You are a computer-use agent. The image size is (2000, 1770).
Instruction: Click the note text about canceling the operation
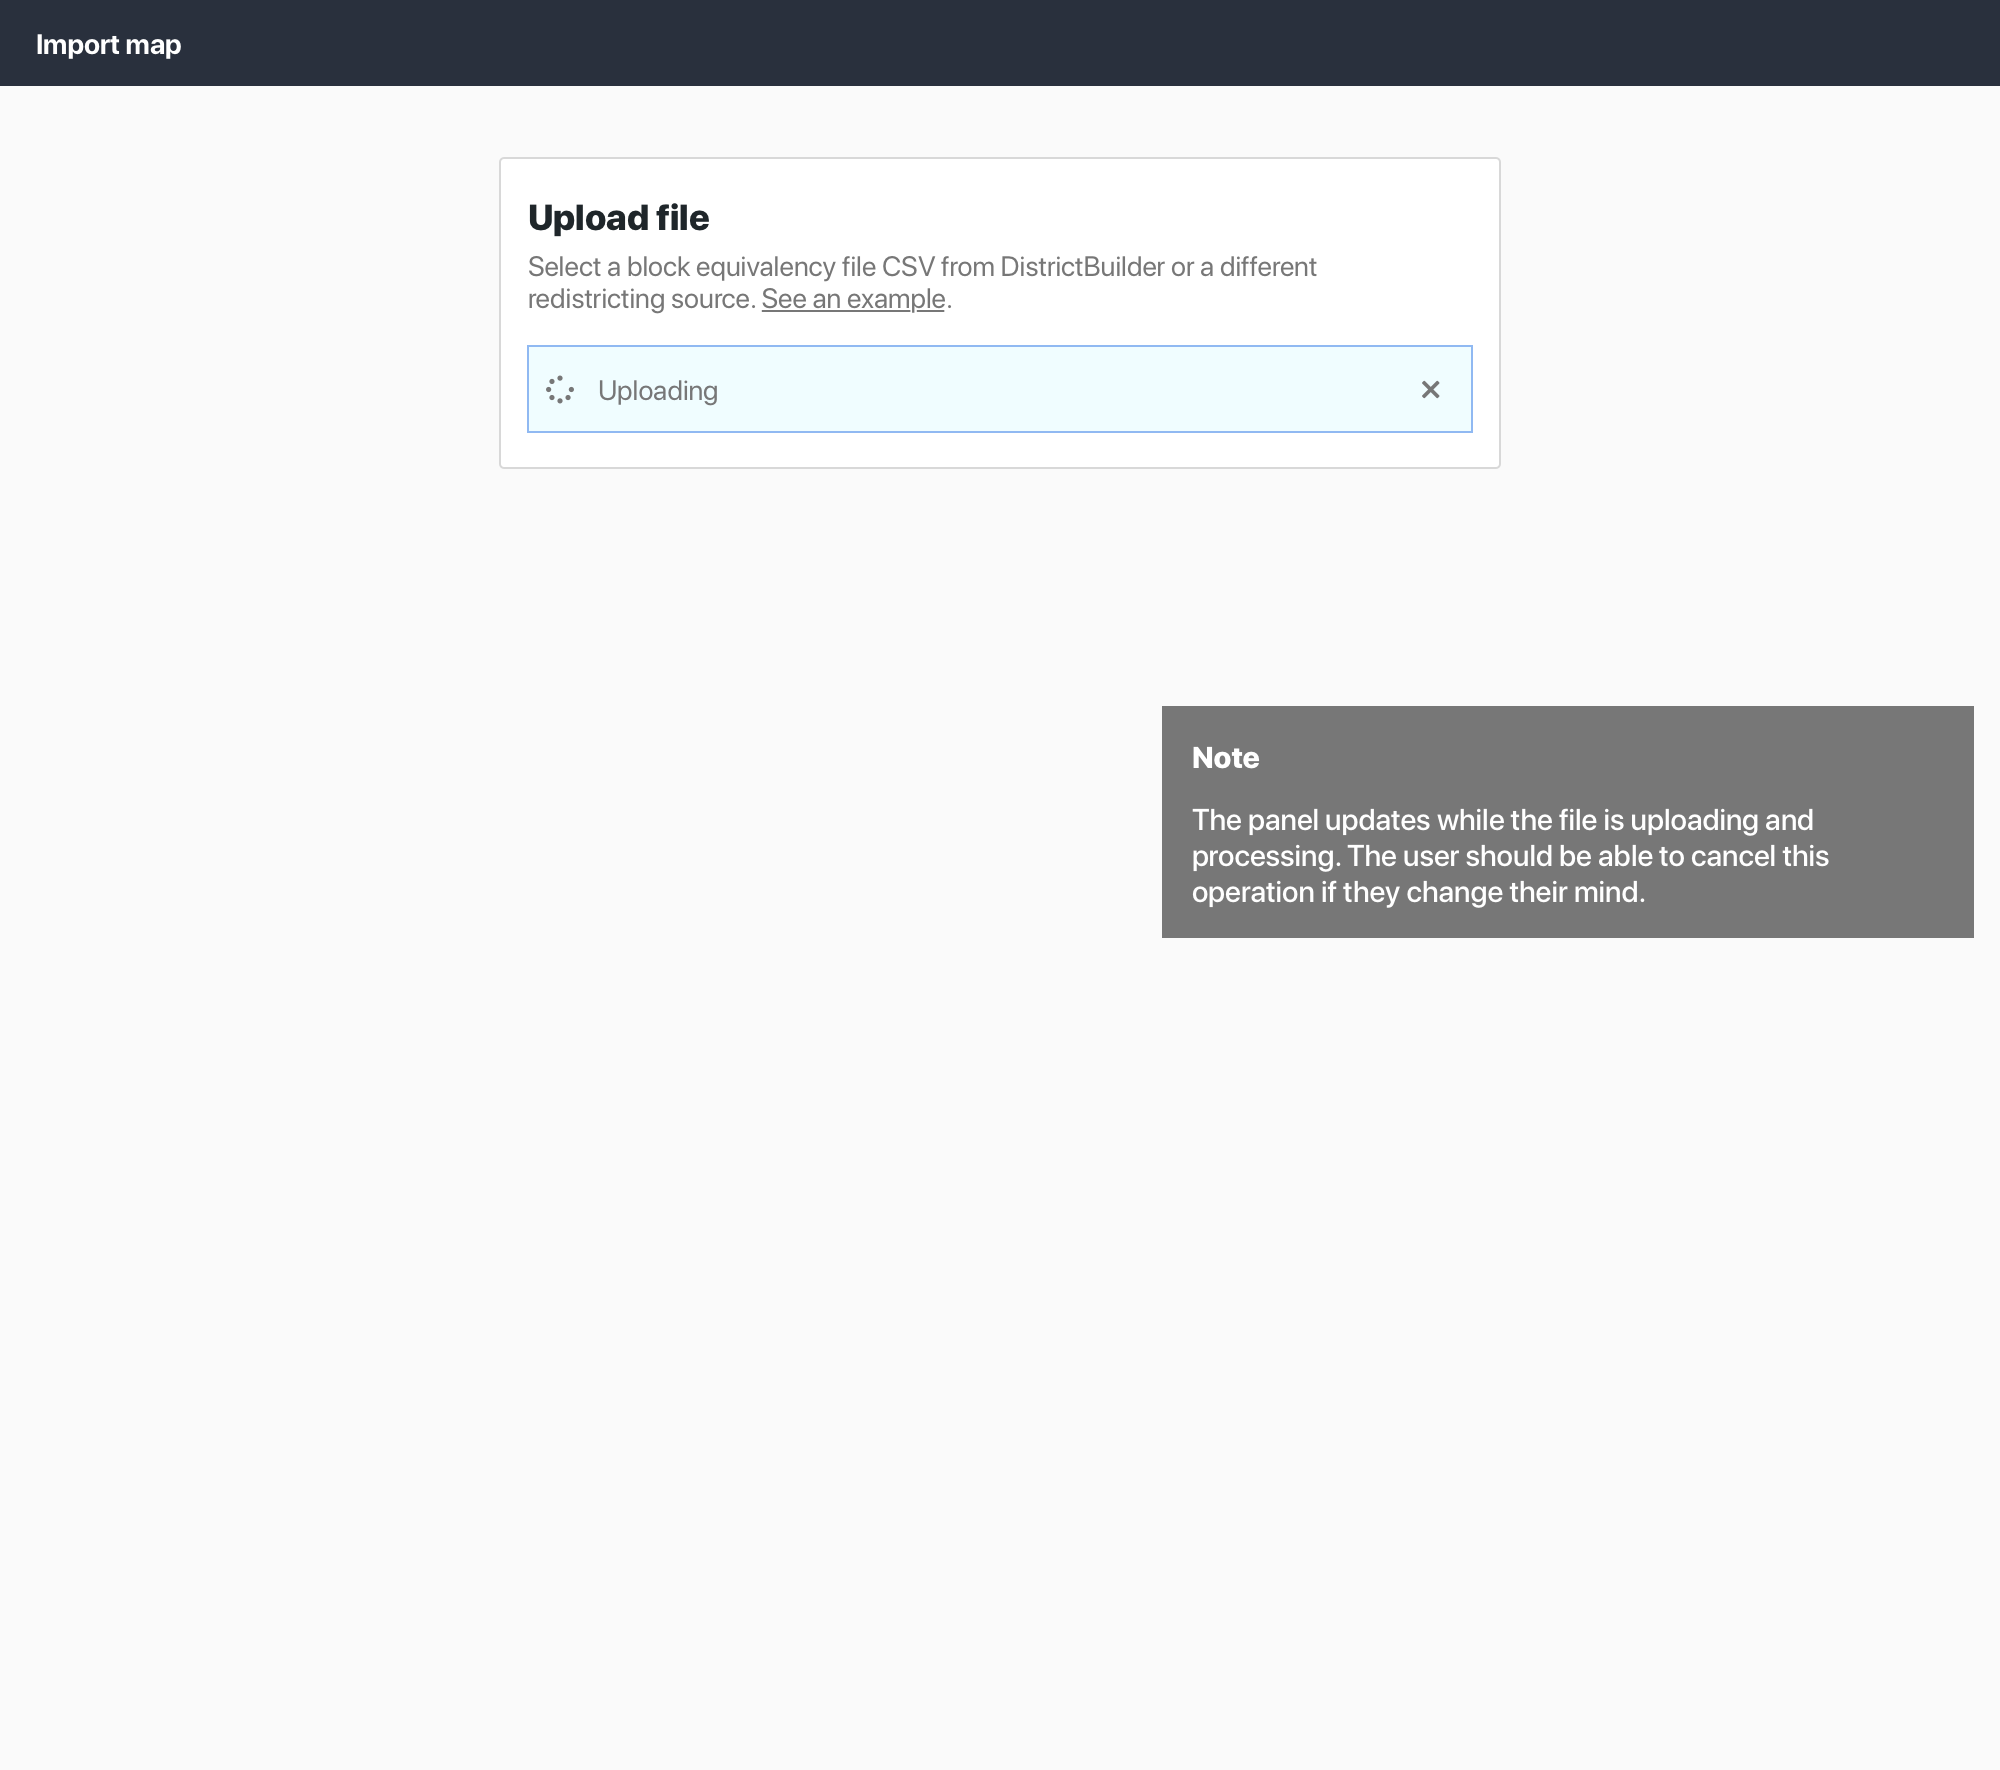click(1510, 856)
